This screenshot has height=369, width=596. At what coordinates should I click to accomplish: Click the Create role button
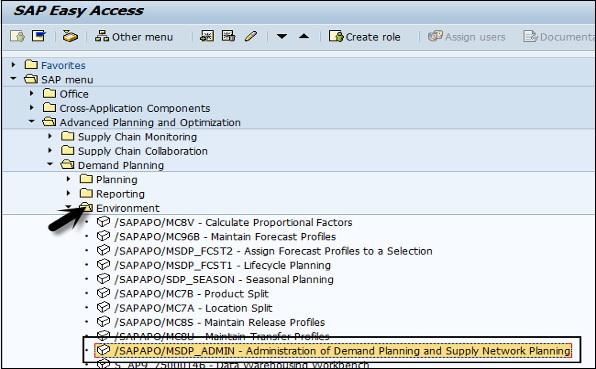point(365,37)
